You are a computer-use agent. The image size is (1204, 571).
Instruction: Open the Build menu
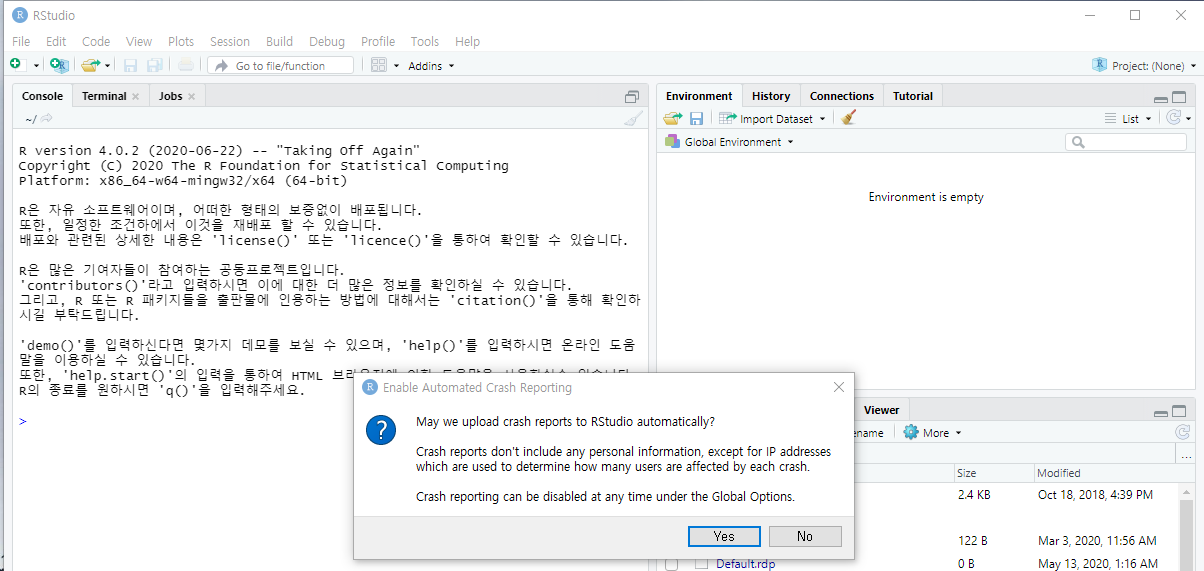tap(280, 41)
